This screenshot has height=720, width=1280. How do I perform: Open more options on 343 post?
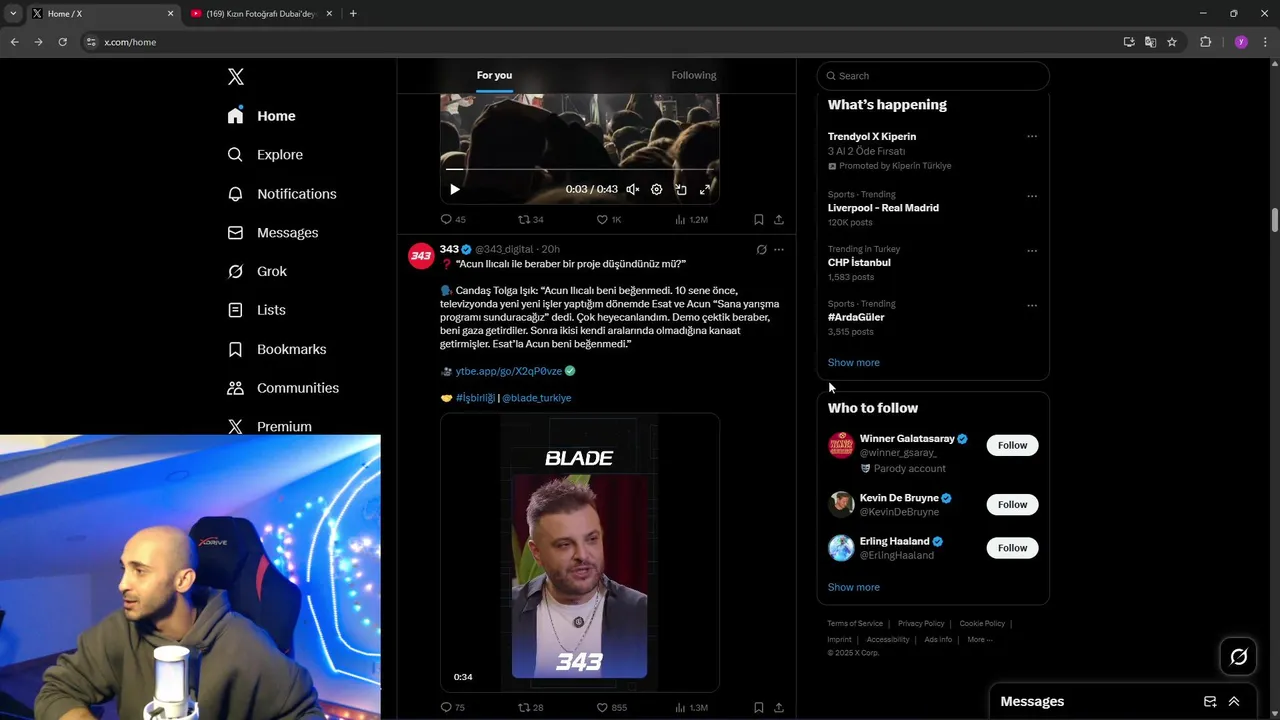(779, 249)
